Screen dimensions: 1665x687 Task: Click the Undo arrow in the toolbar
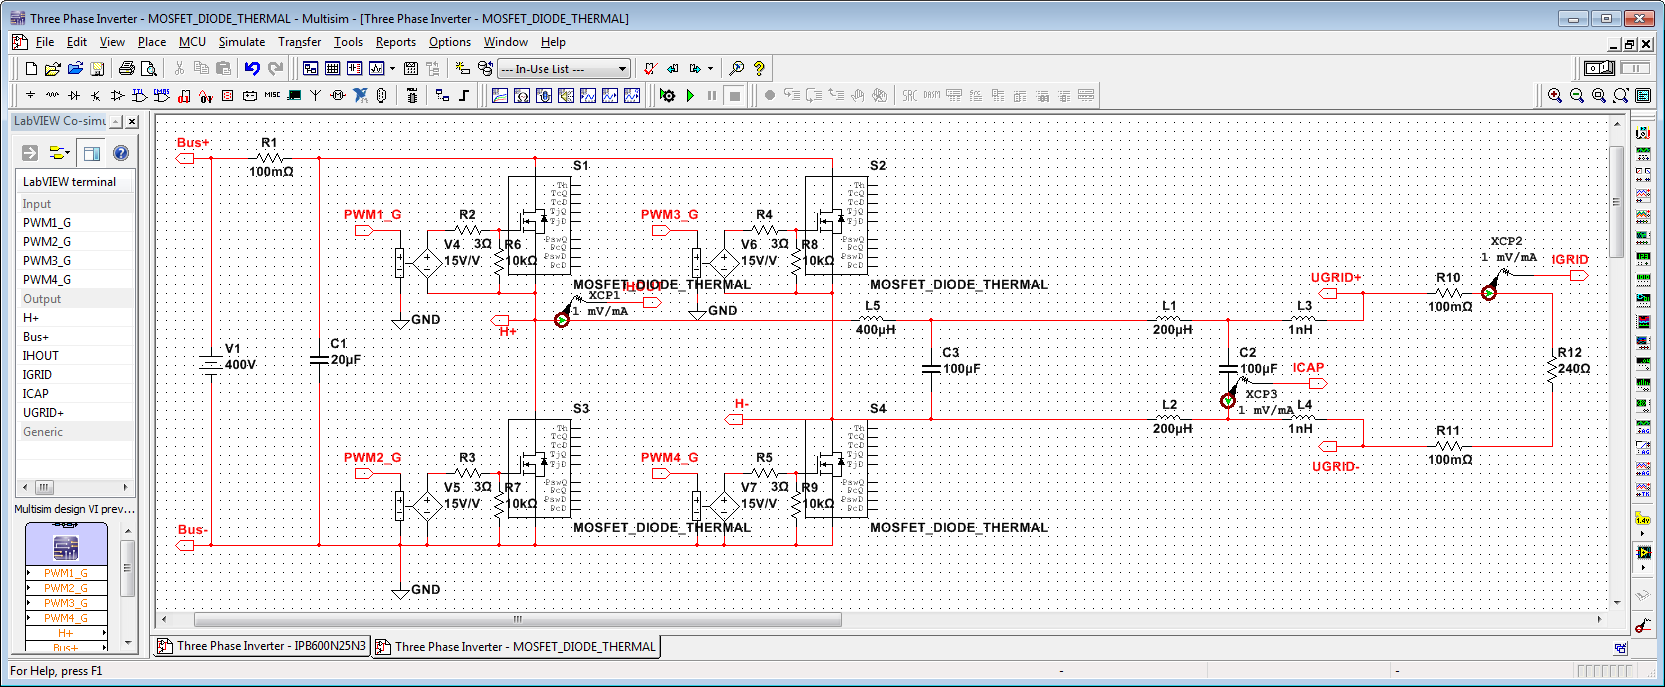[x=252, y=69]
